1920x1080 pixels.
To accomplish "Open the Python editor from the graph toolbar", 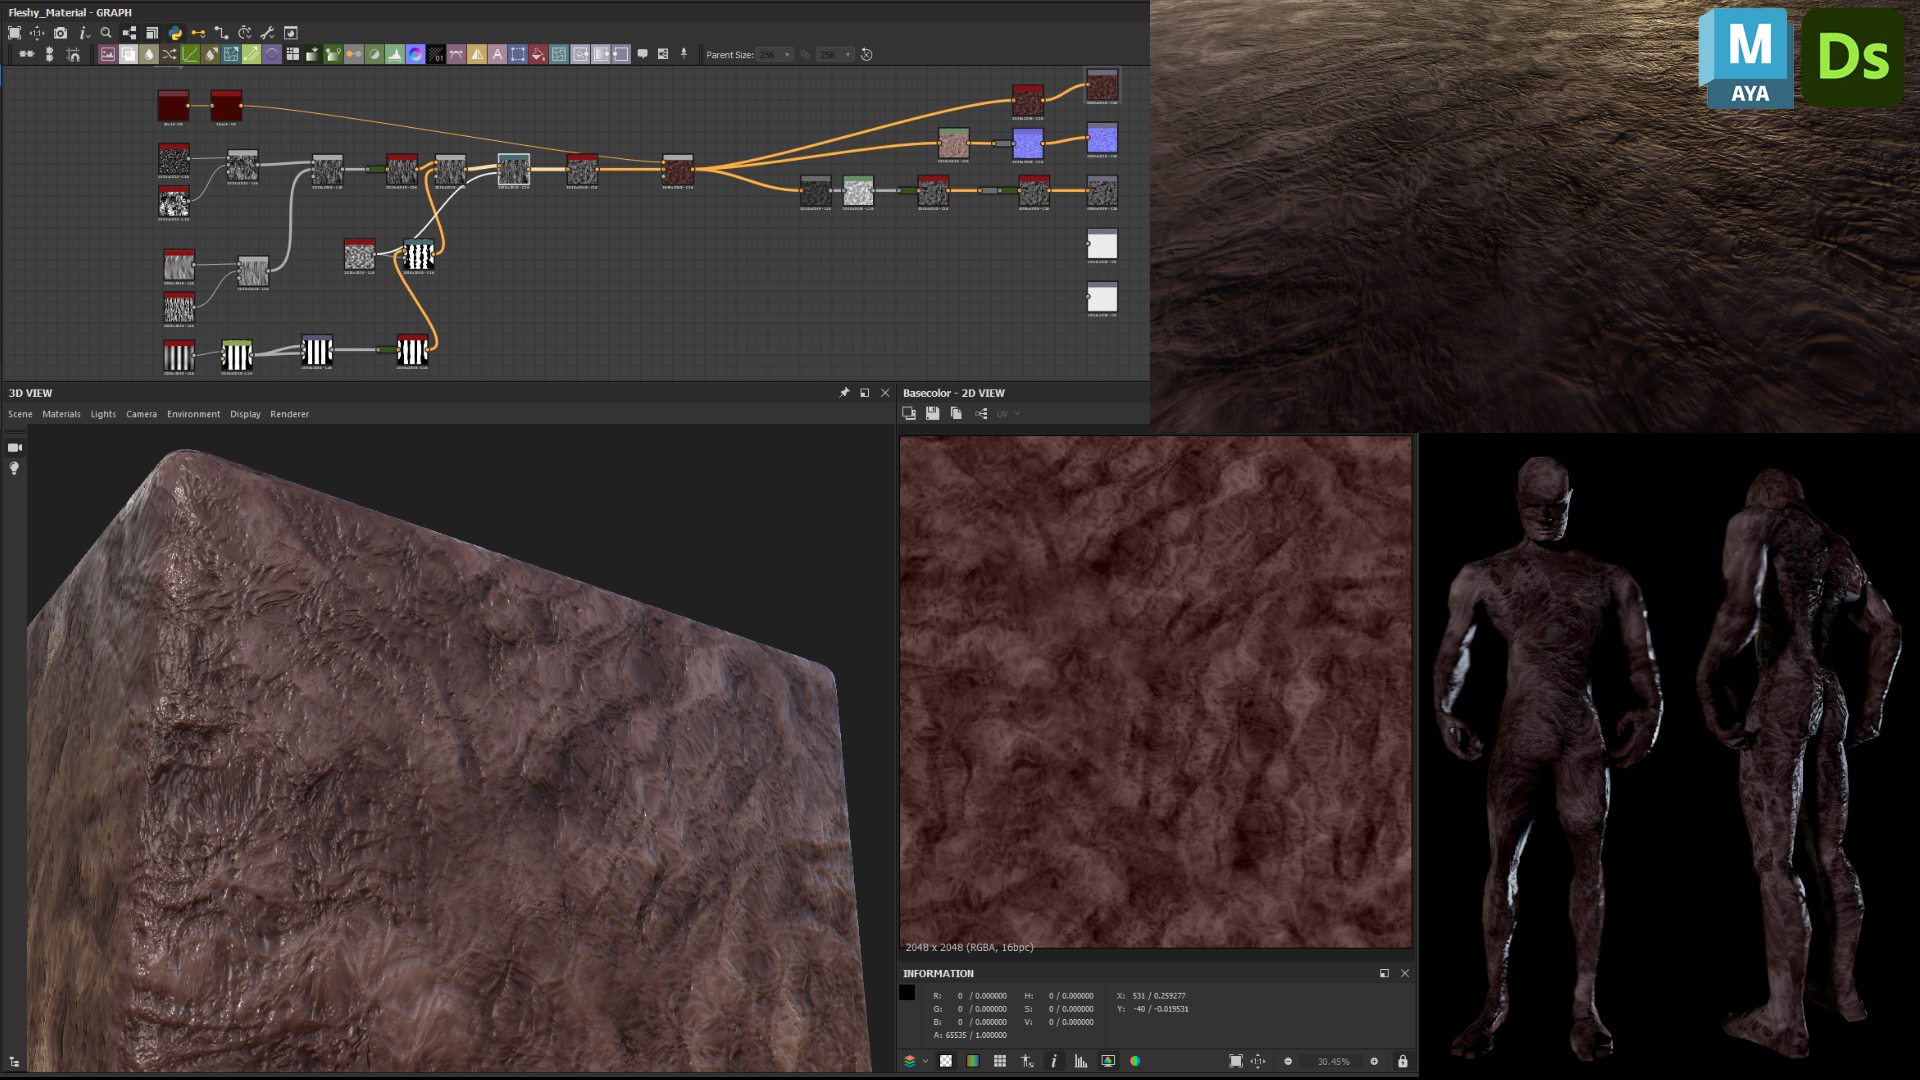I will pyautogui.click(x=175, y=33).
